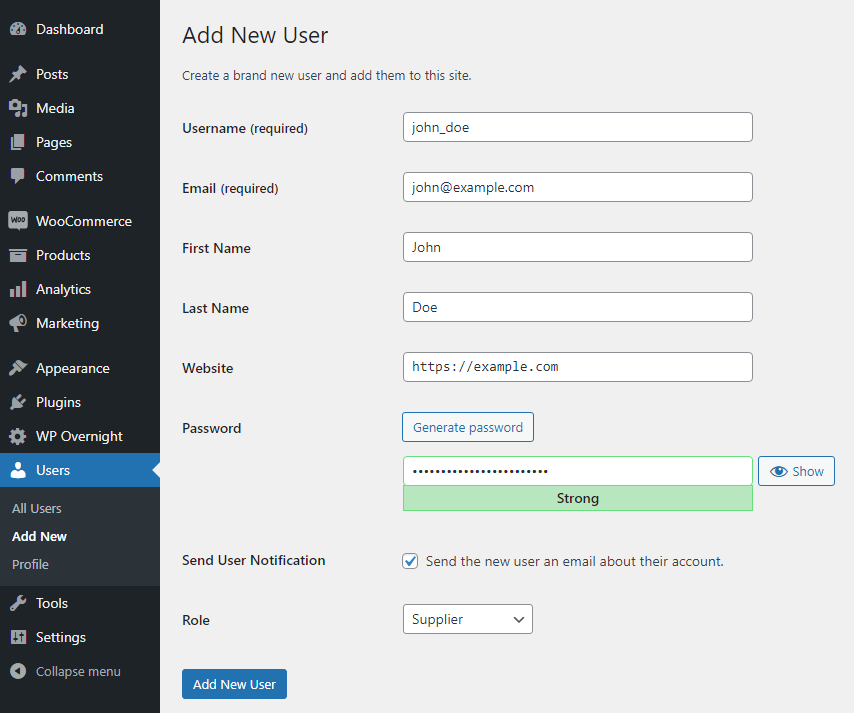Open the Media menu
Screen dimensions: 854x713
click(55, 108)
